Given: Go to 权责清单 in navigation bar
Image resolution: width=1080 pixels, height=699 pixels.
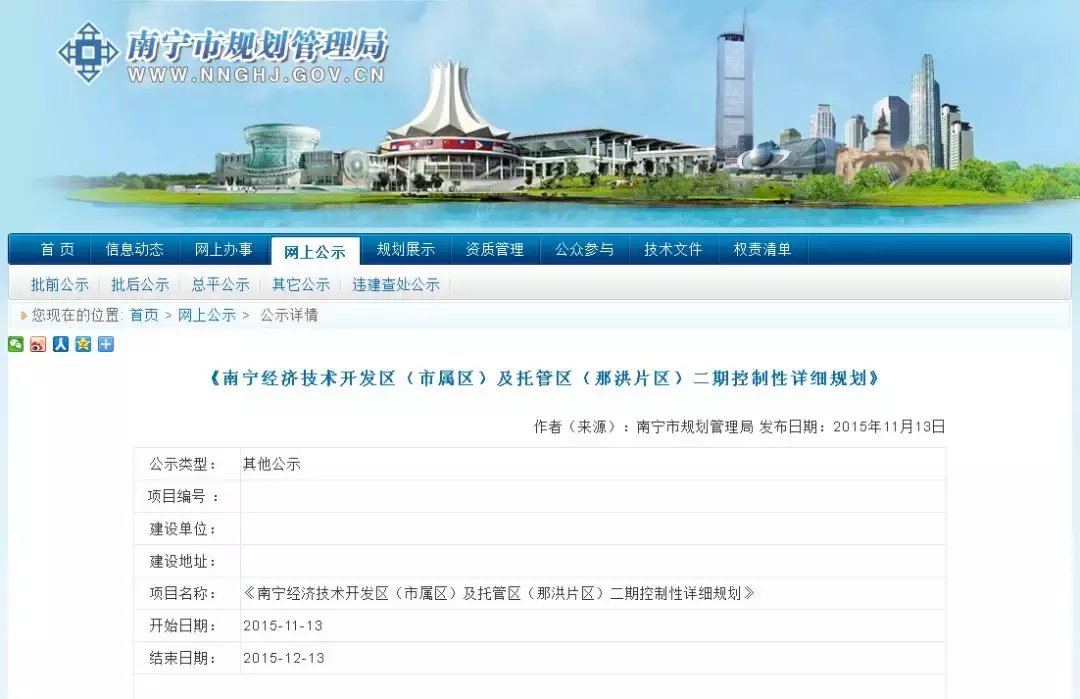Looking at the screenshot, I should click(762, 250).
